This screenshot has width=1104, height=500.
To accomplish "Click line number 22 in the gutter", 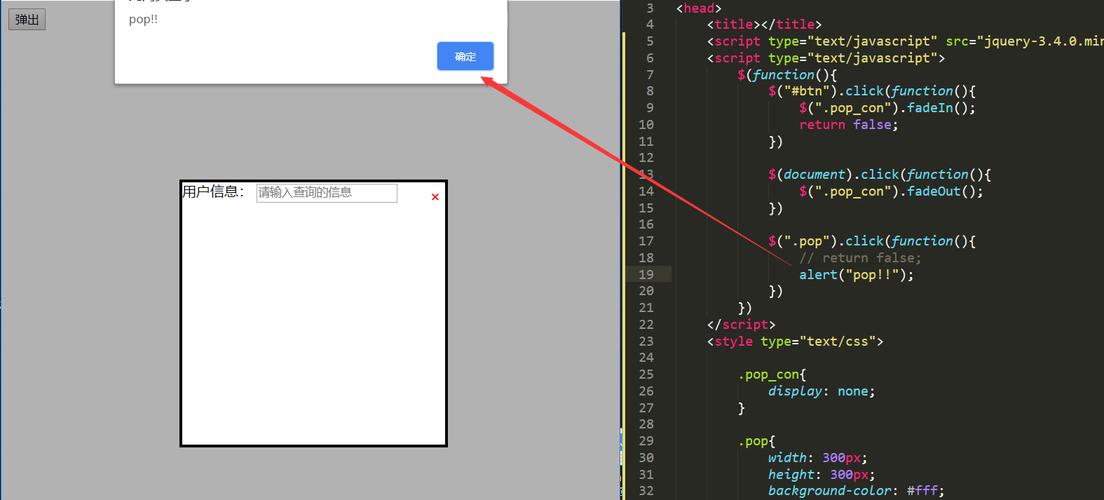I will 647,325.
